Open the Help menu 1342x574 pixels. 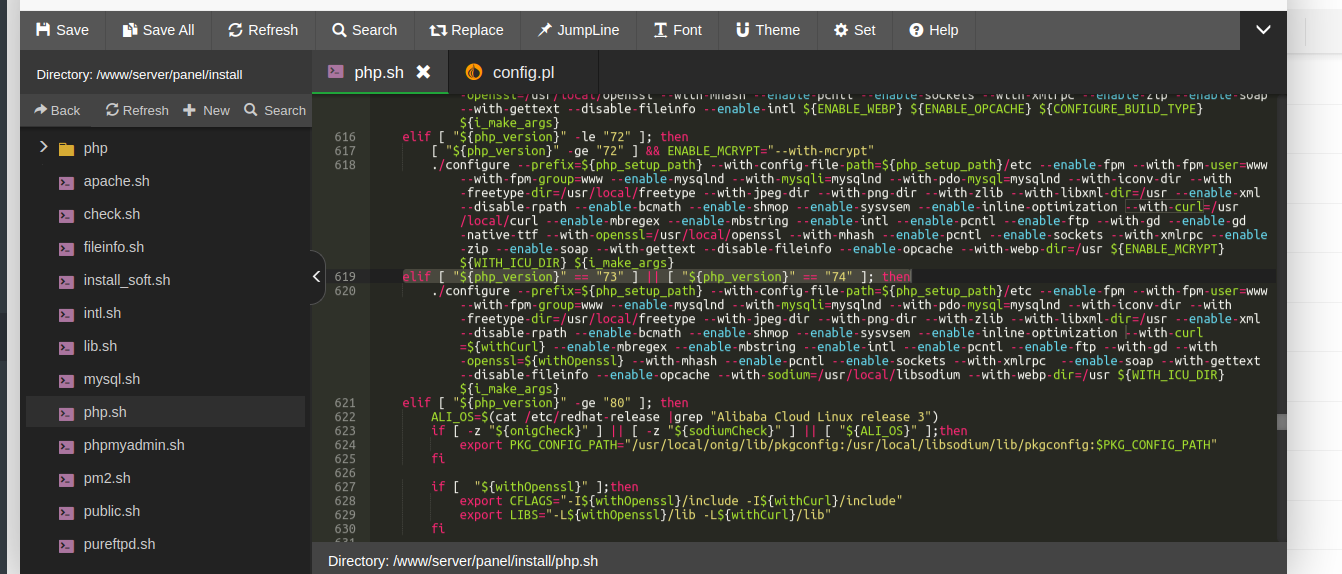coord(933,30)
